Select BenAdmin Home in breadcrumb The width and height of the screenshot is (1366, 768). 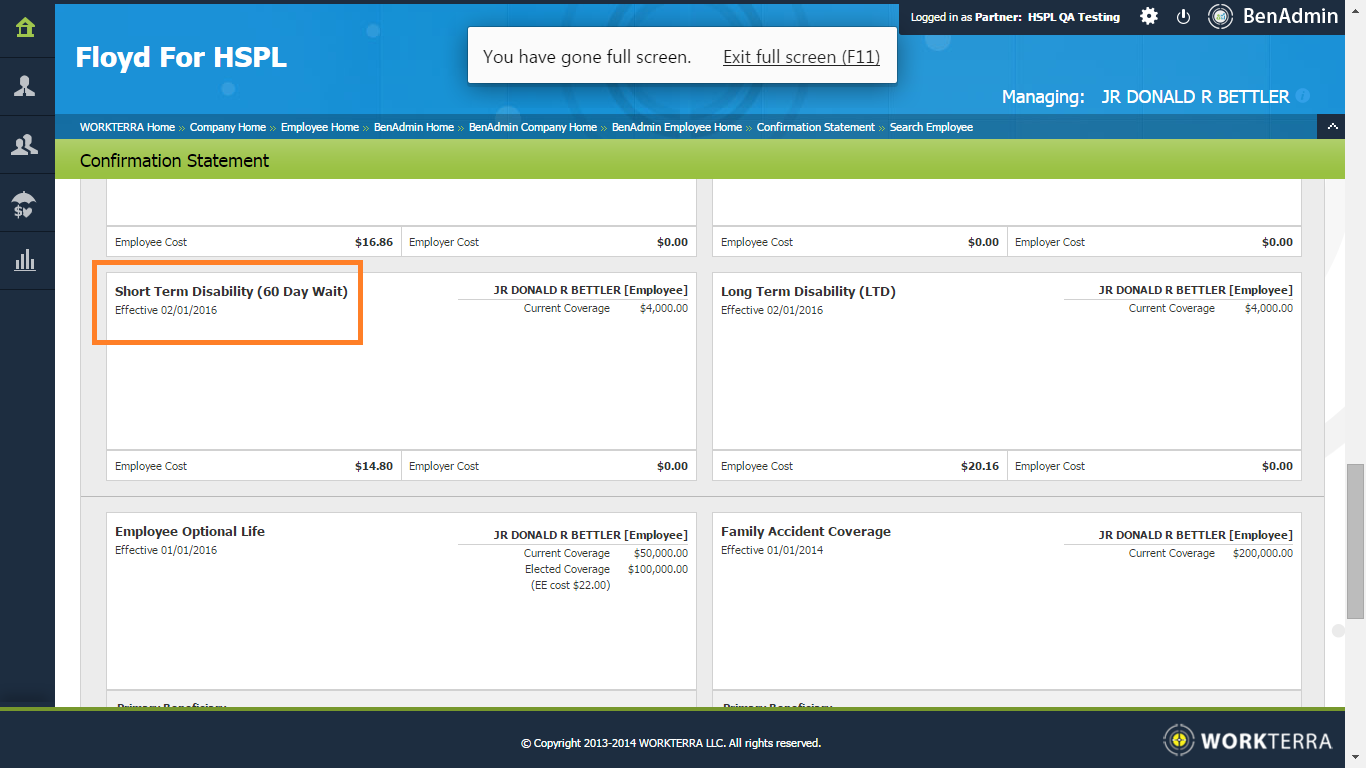coord(413,127)
